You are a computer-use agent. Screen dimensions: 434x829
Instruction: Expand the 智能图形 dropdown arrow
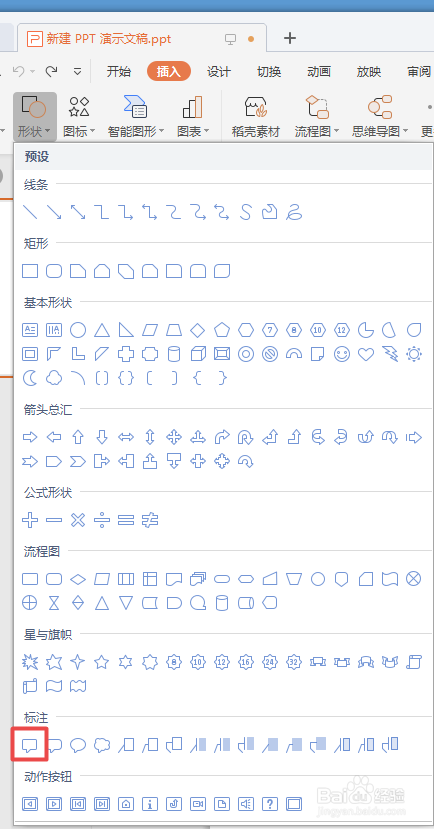pyautogui.click(x=161, y=132)
